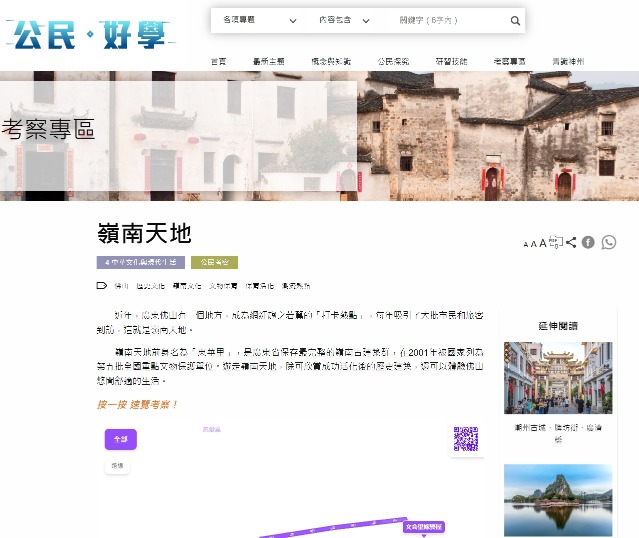Click the 嶺南天地 article title

[144, 233]
